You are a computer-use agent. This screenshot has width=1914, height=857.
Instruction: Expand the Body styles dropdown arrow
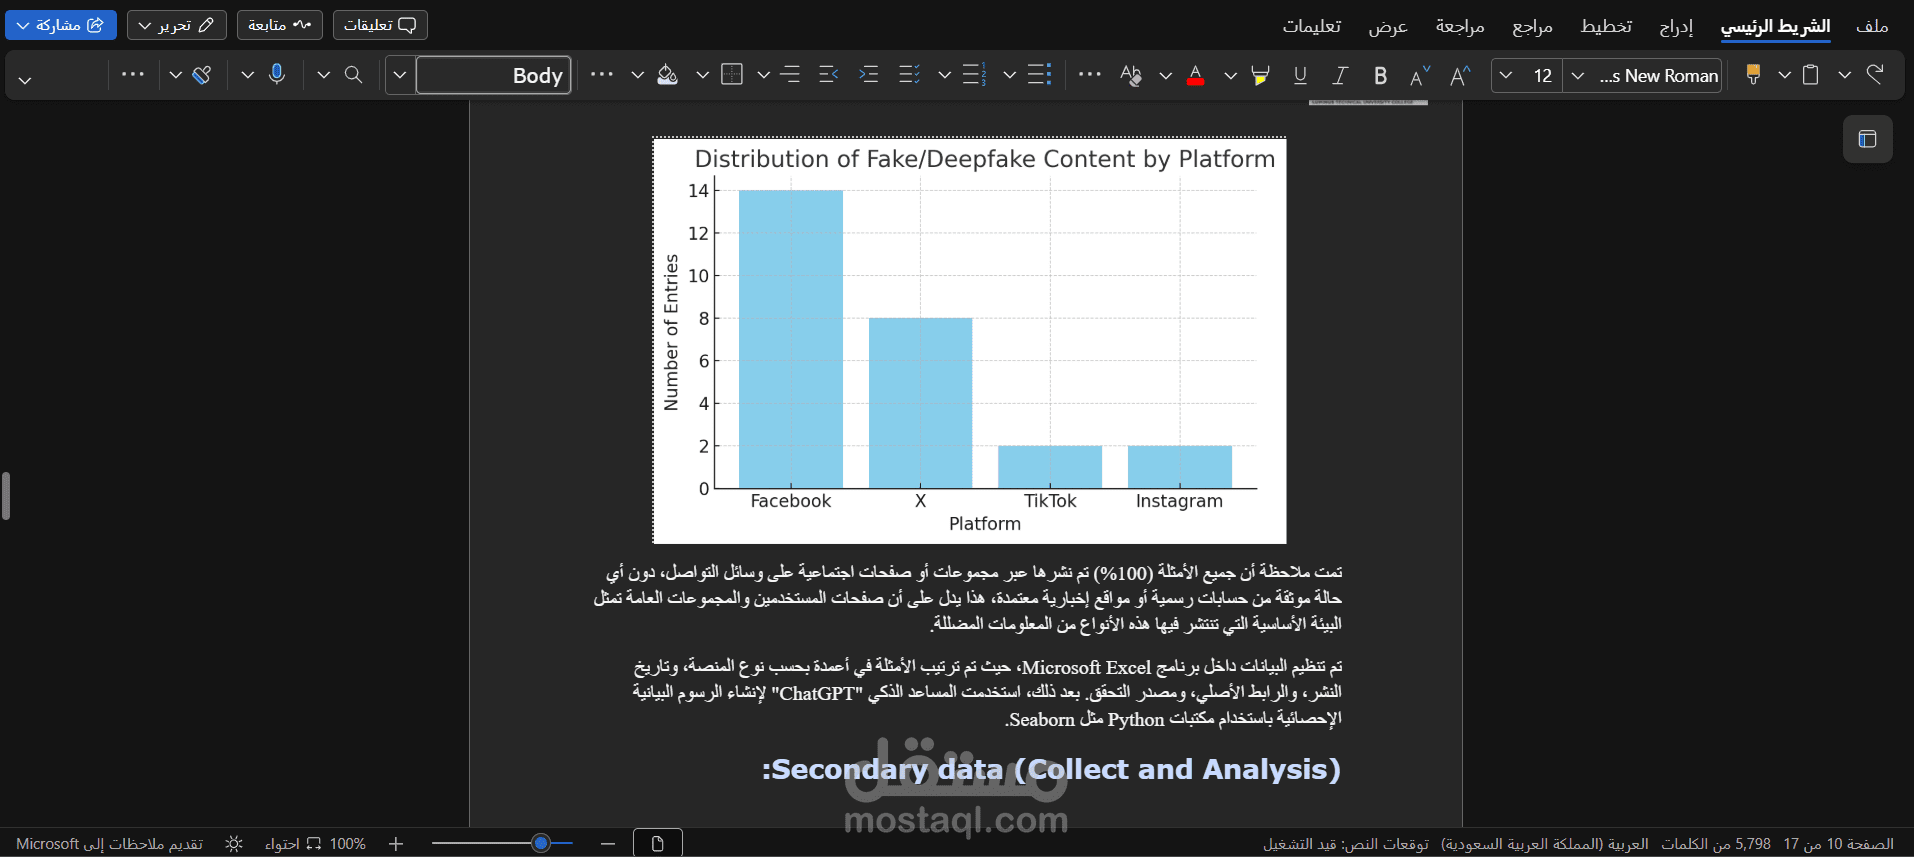(400, 75)
